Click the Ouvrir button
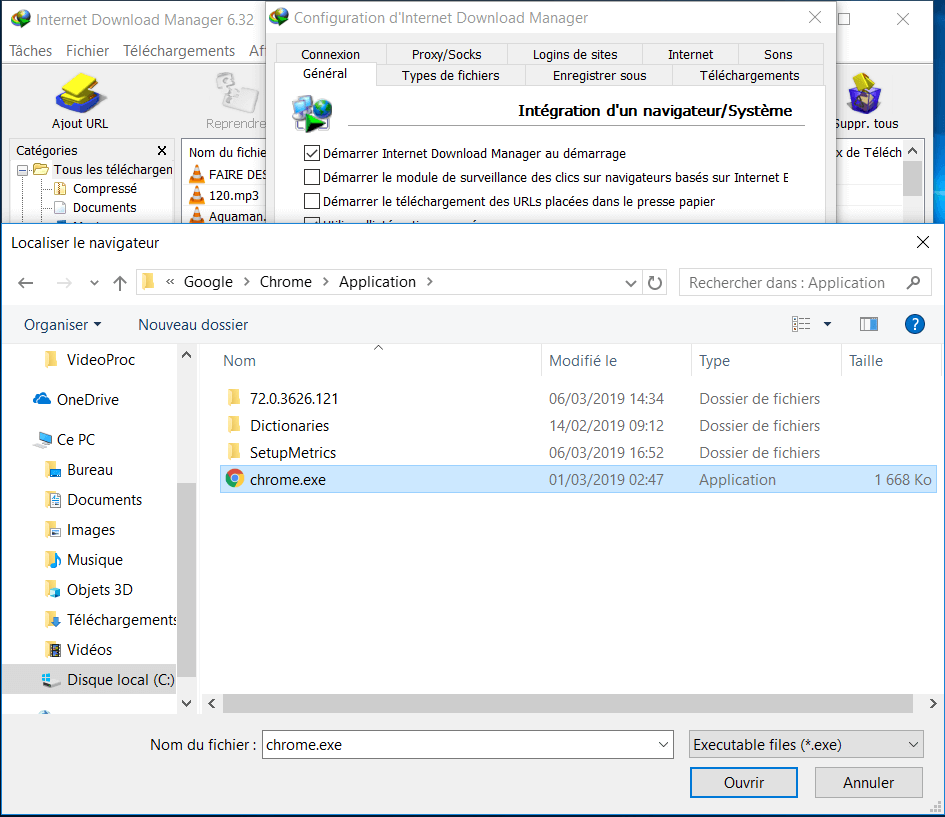The height and width of the screenshot is (817, 945). coord(744,782)
